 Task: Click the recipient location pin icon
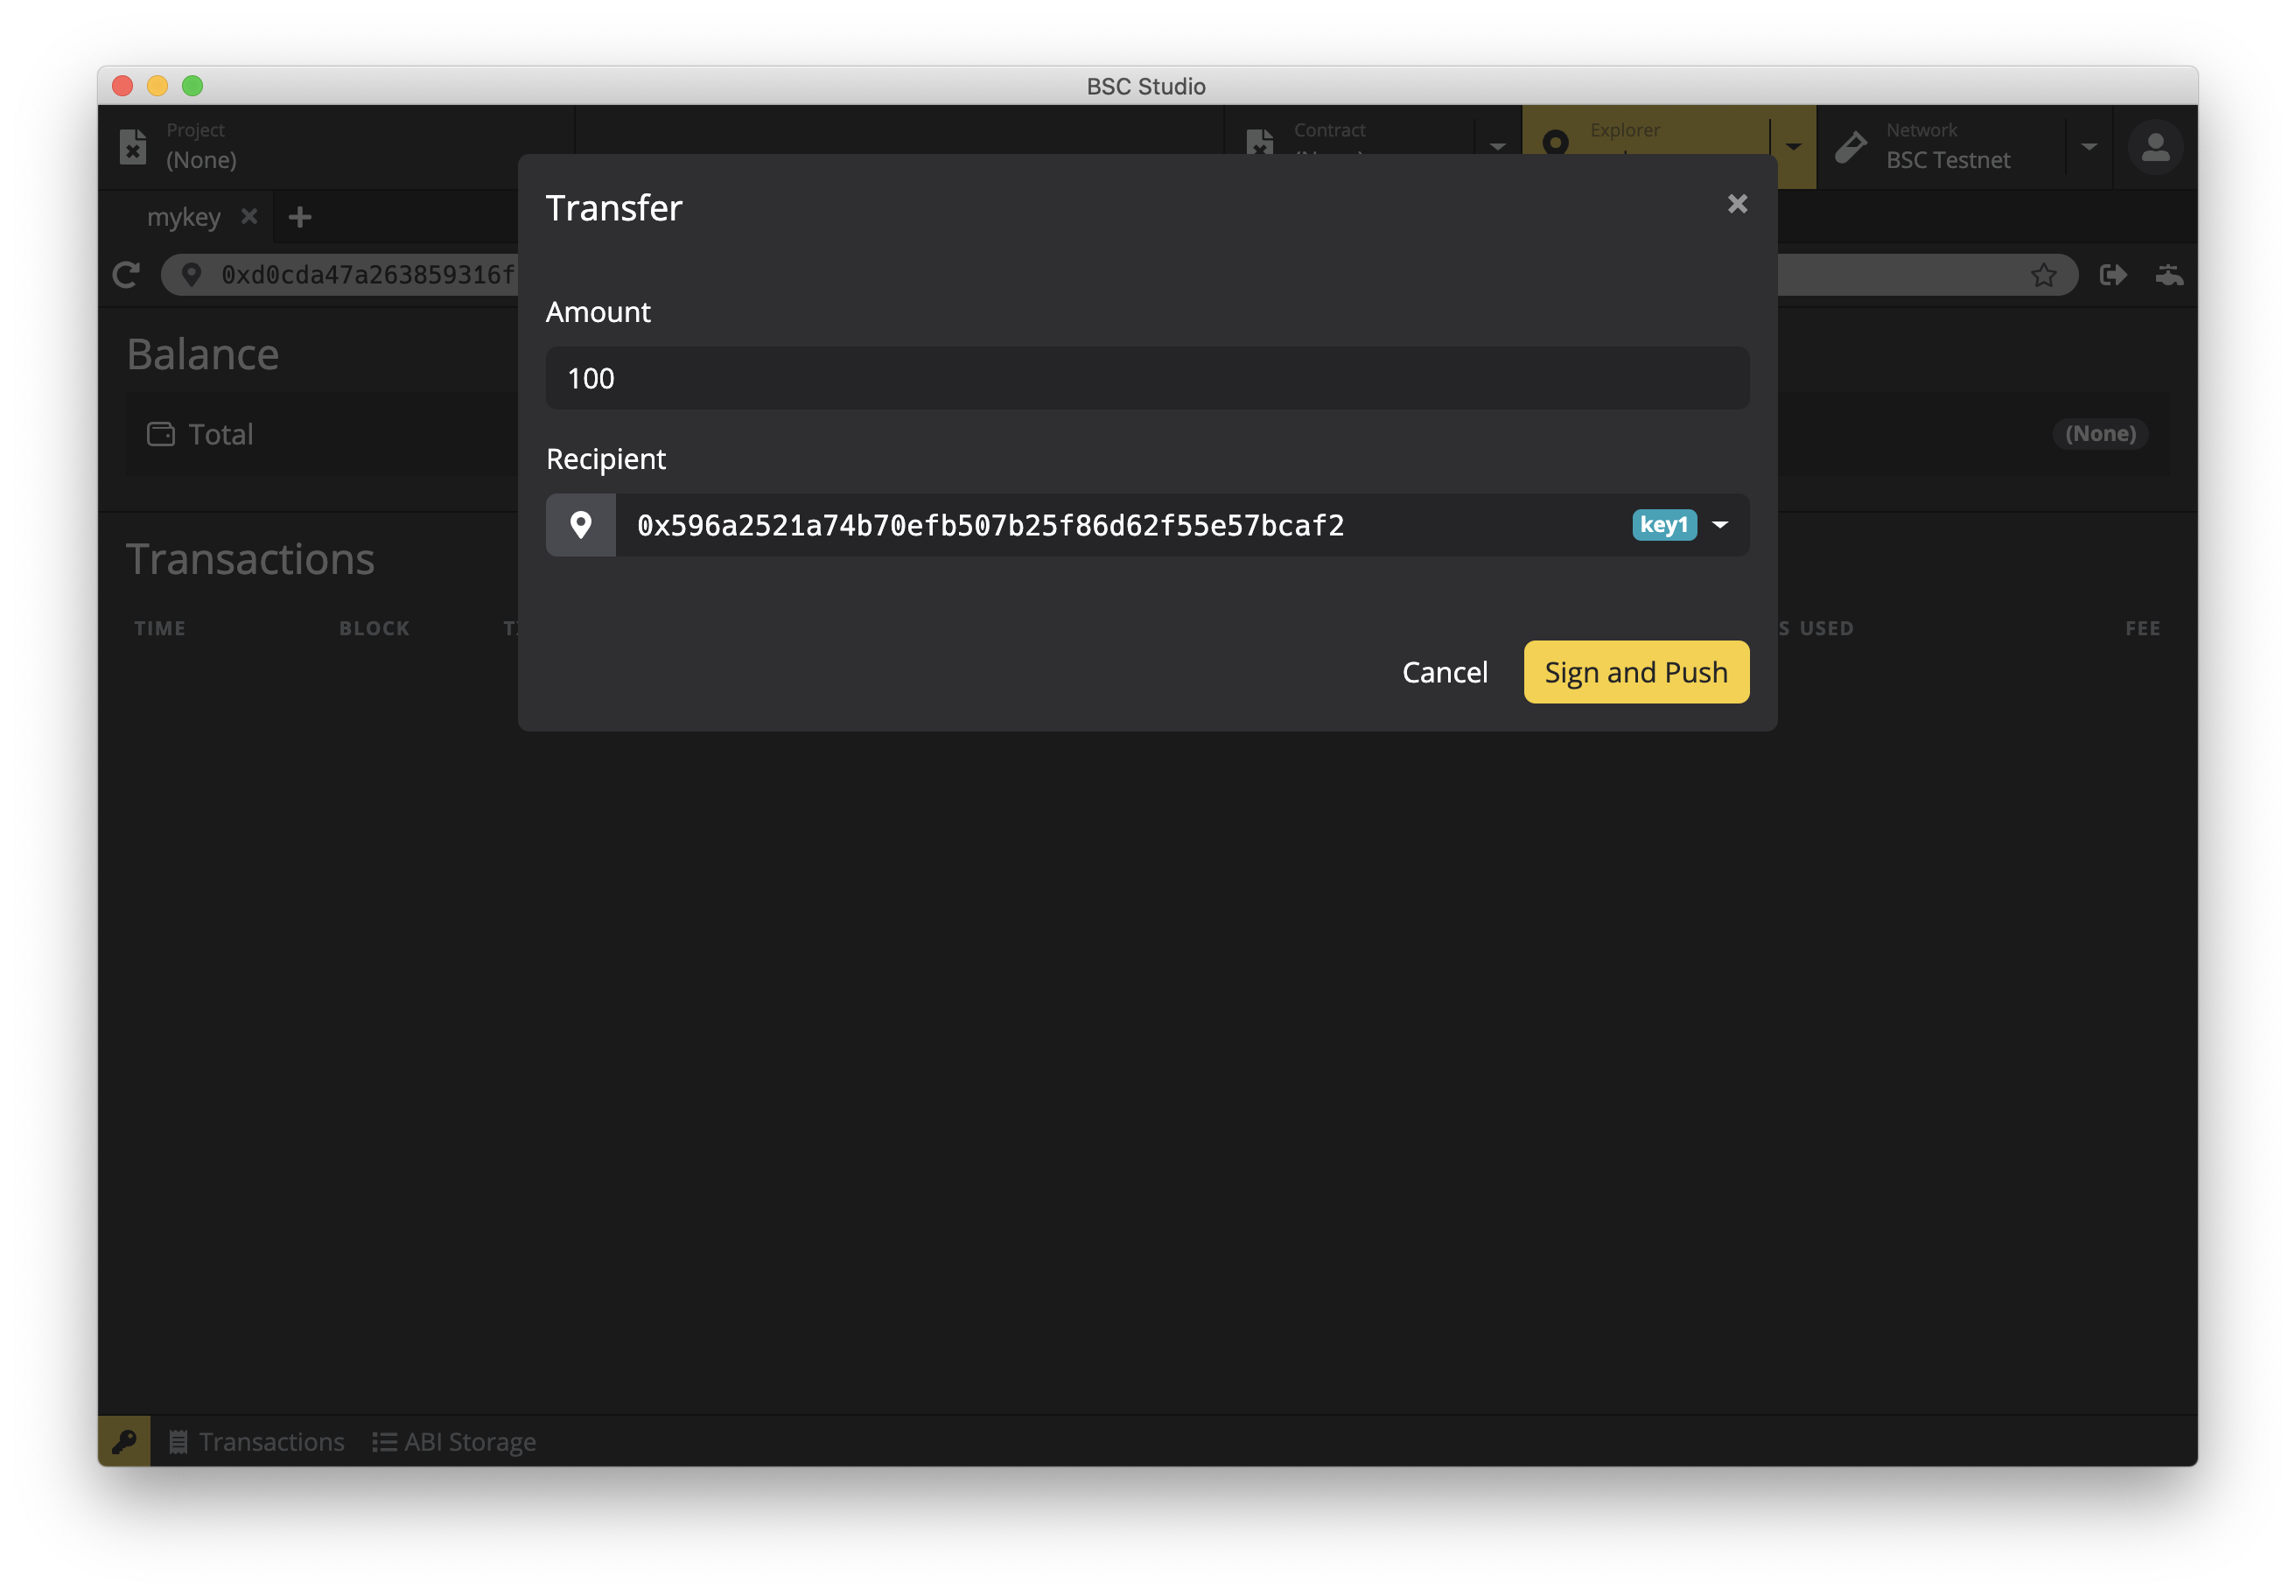pos(581,525)
